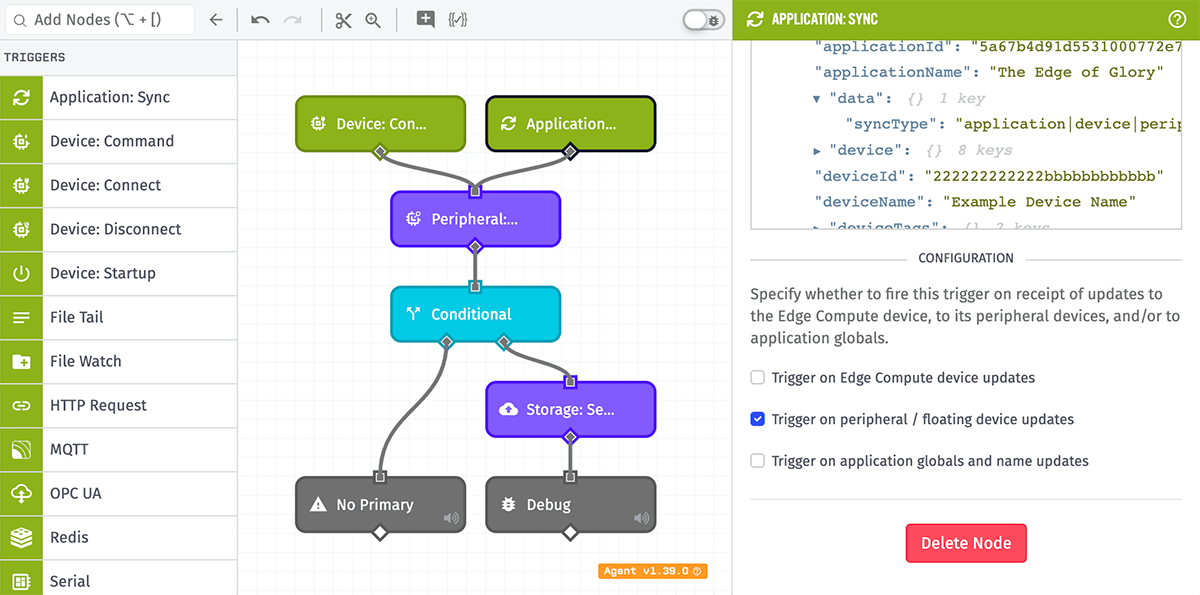Click the Application: Sync refresh icon
1200x595 pixels.
(x=21, y=97)
